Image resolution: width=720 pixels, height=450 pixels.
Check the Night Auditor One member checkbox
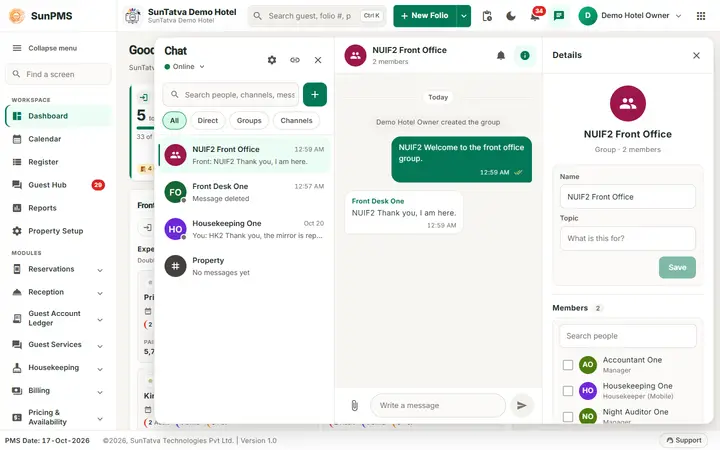coord(568,416)
